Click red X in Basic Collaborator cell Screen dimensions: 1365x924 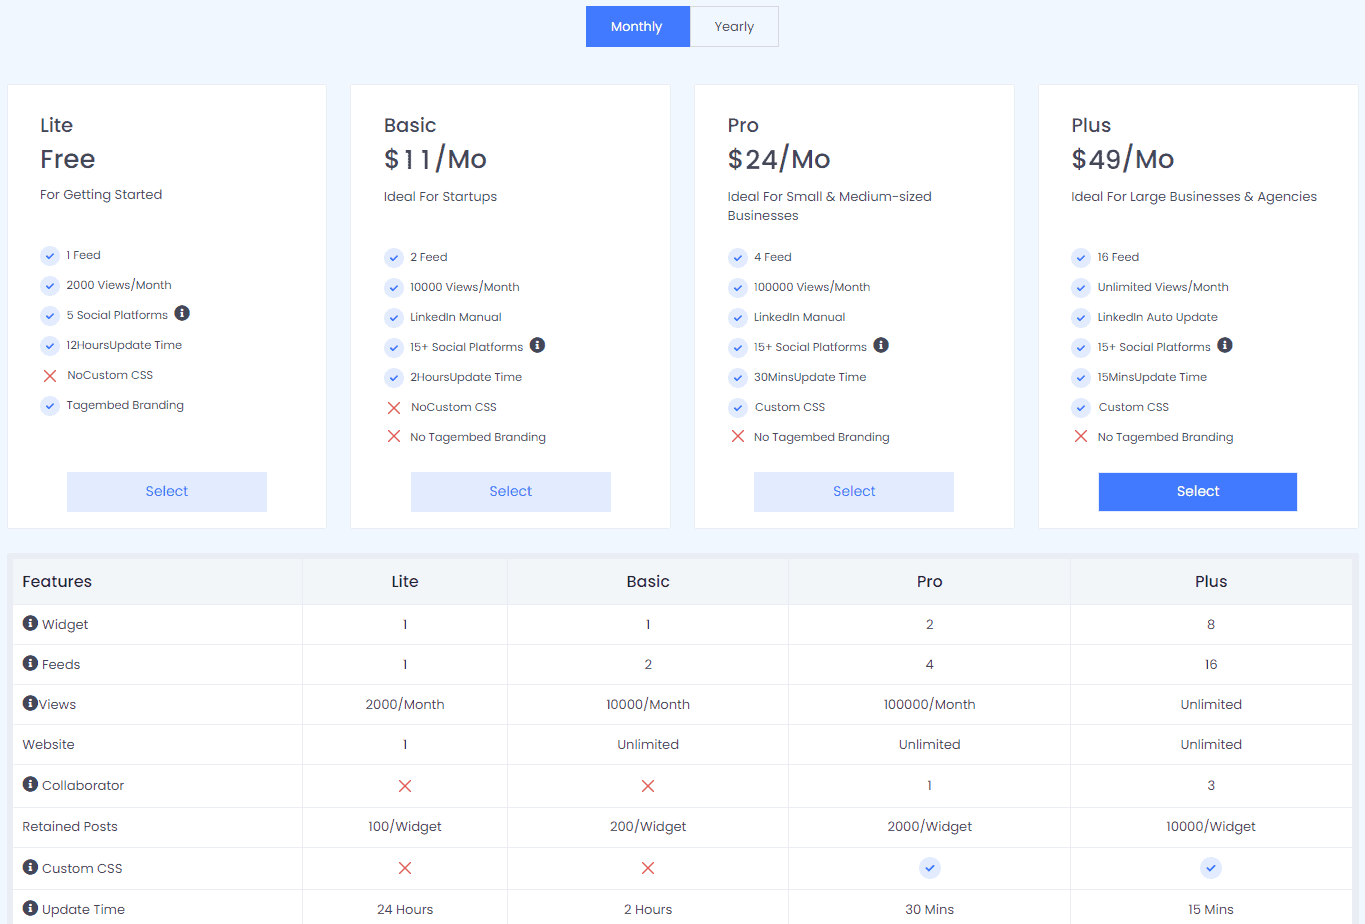(648, 786)
